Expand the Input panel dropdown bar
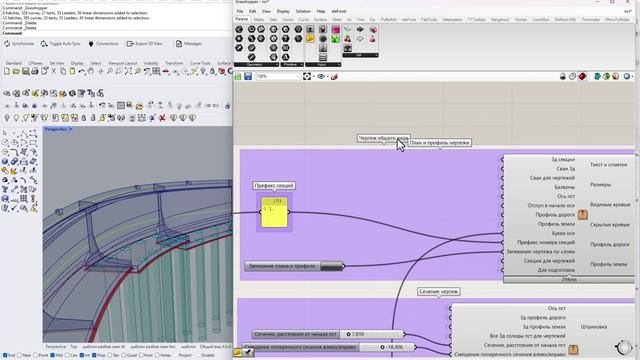This screenshot has height=360, width=640. (x=323, y=64)
